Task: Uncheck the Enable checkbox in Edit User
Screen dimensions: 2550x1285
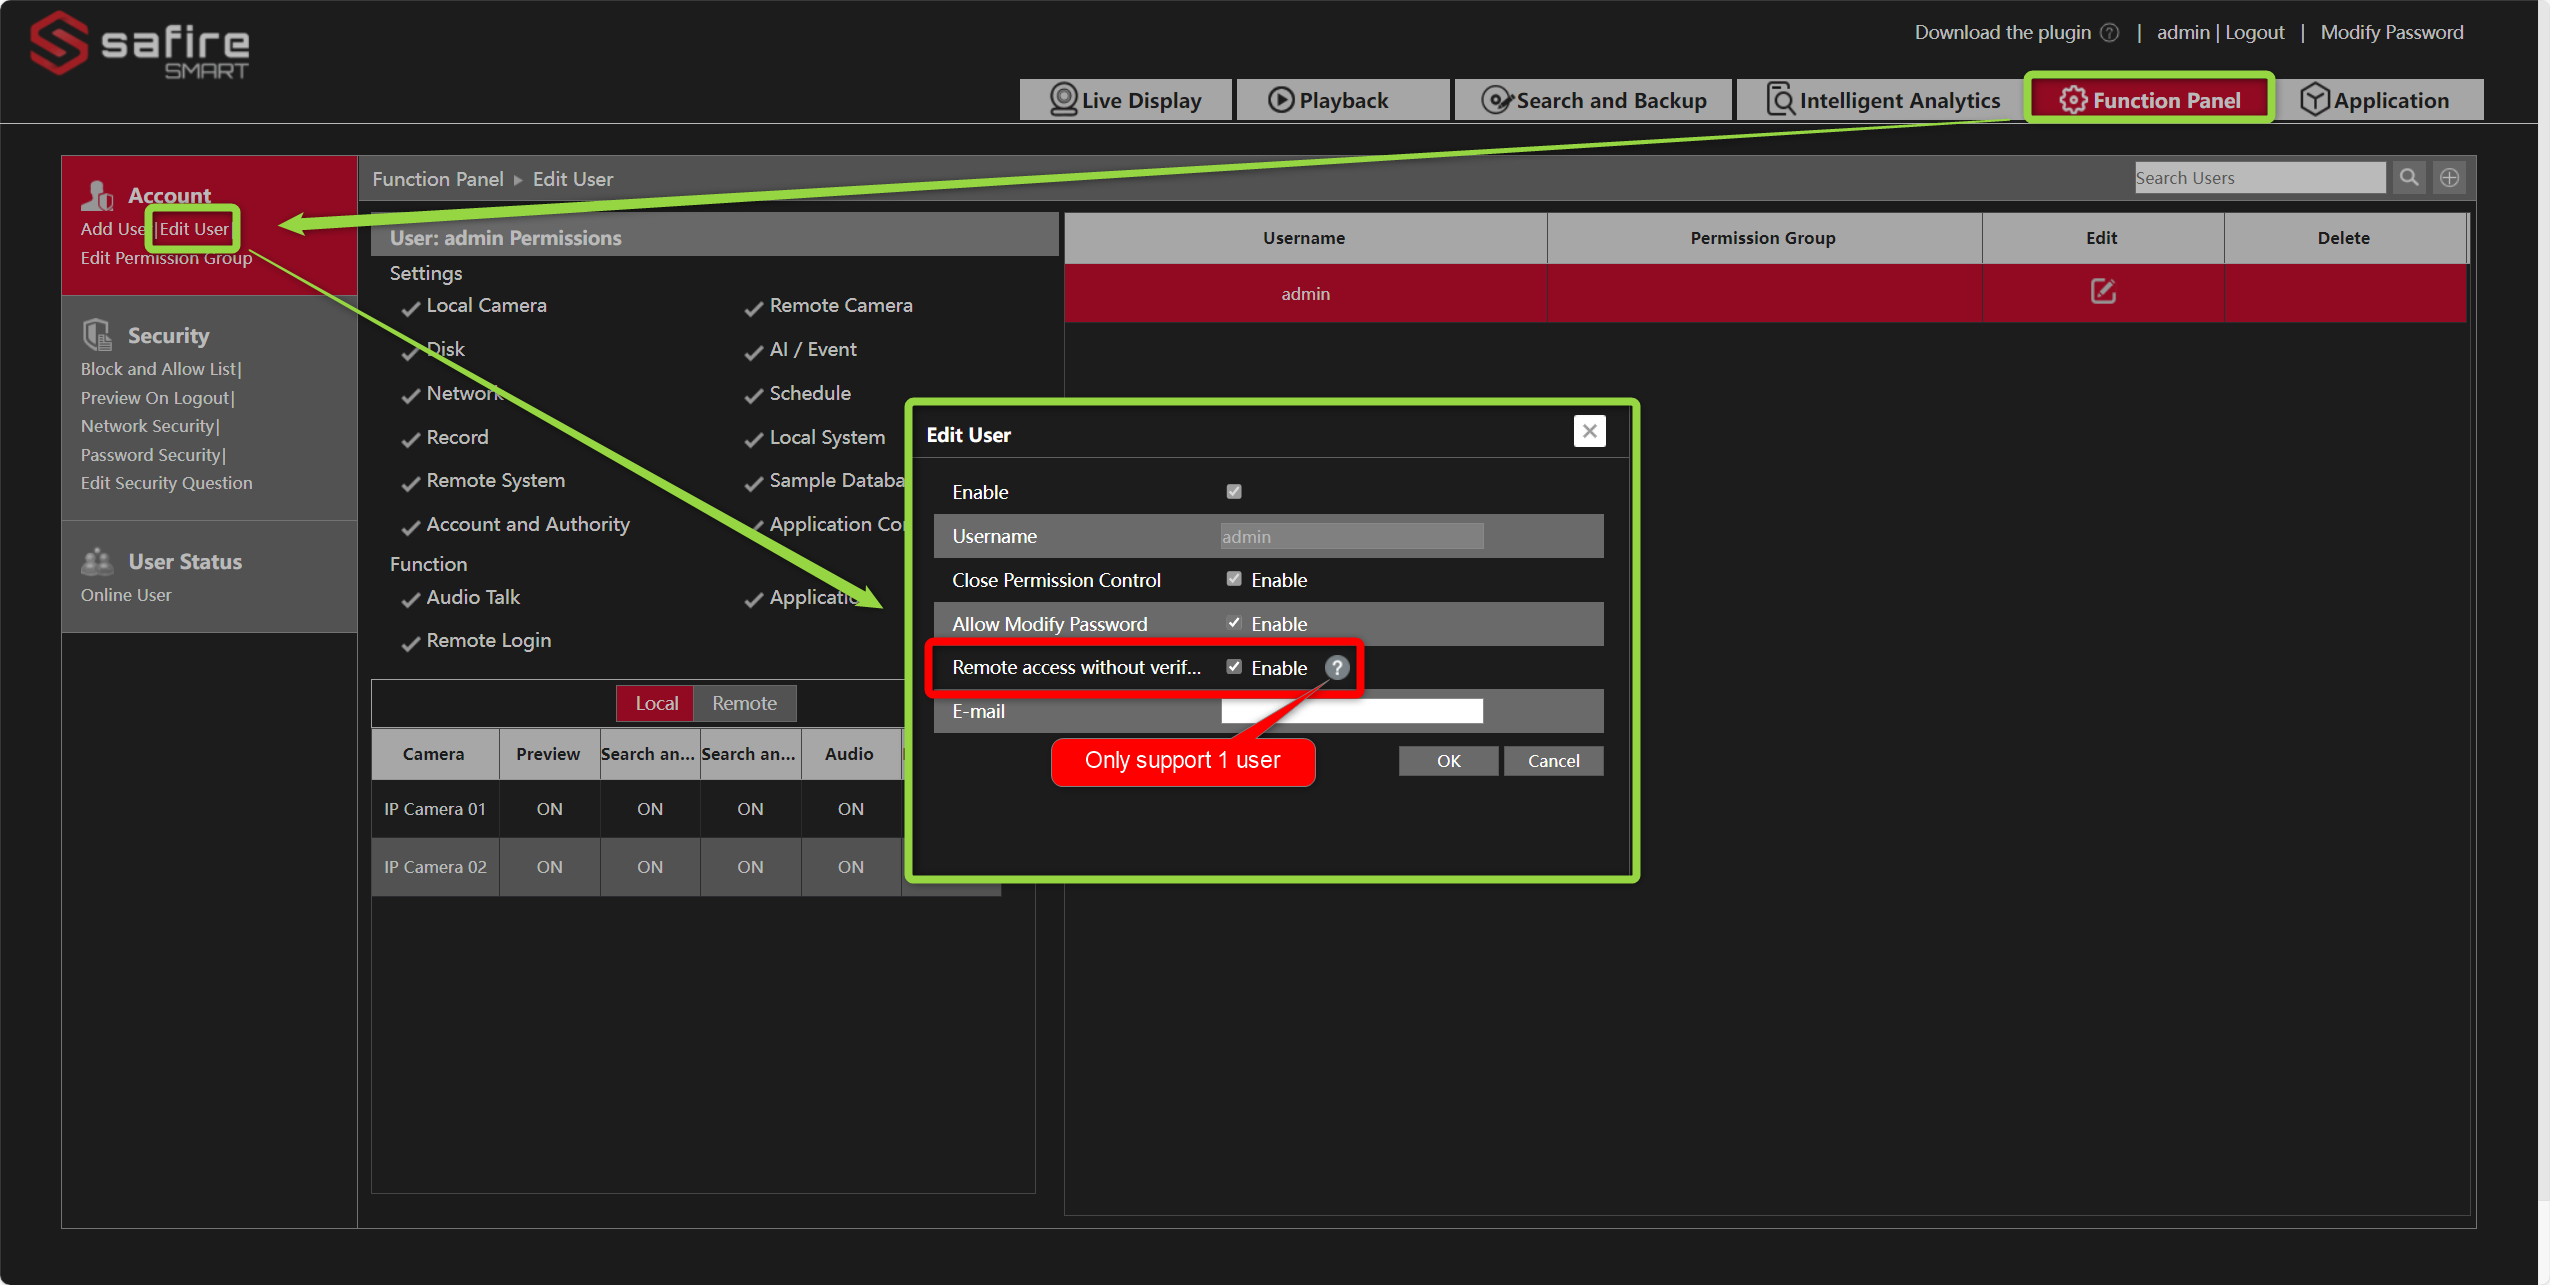Action: pyautogui.click(x=1233, y=491)
